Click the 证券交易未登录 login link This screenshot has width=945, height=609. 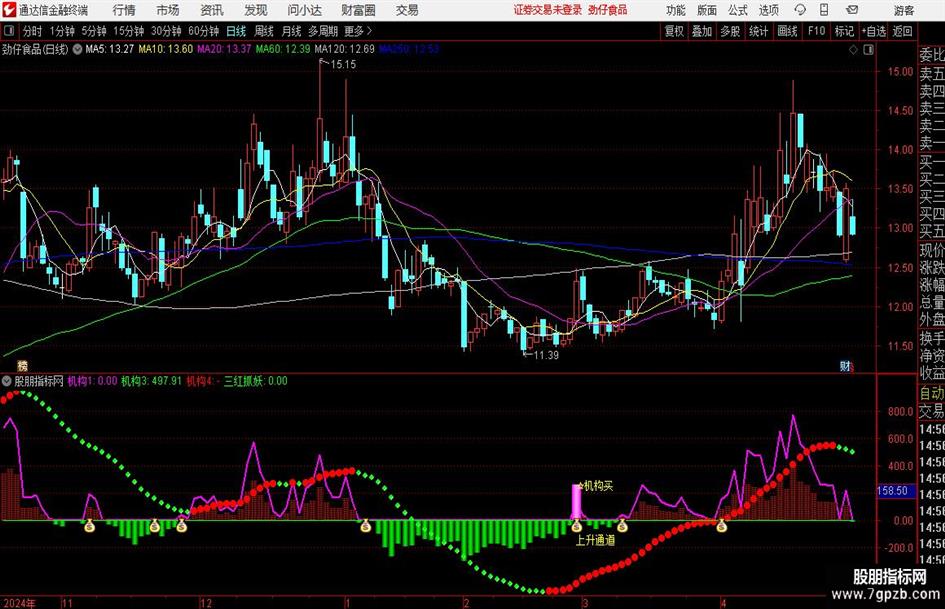548,10
